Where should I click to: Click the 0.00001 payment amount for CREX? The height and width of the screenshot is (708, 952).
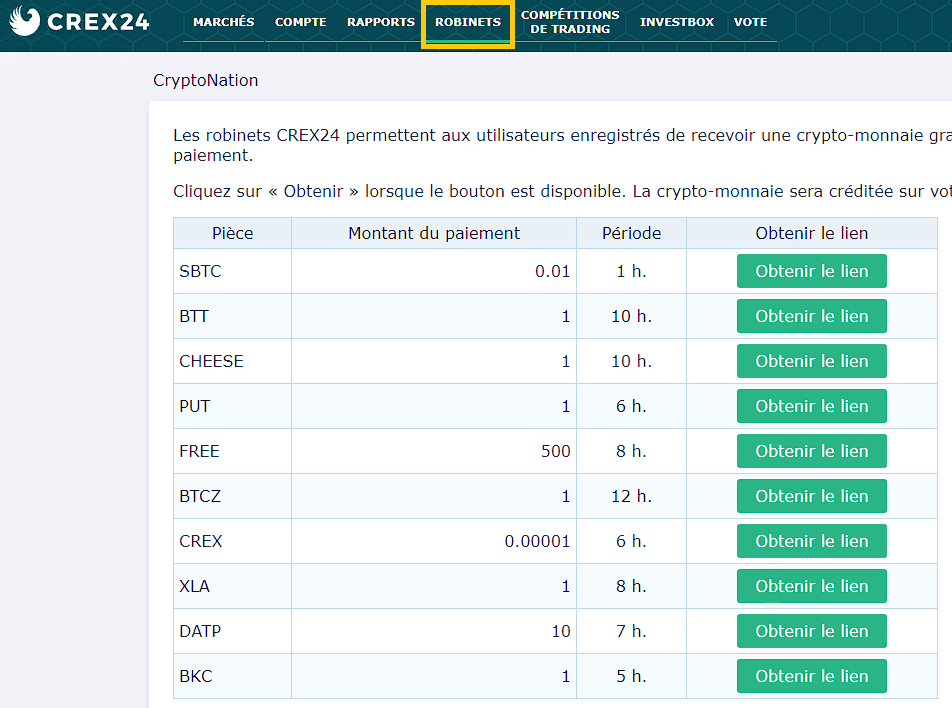point(537,540)
